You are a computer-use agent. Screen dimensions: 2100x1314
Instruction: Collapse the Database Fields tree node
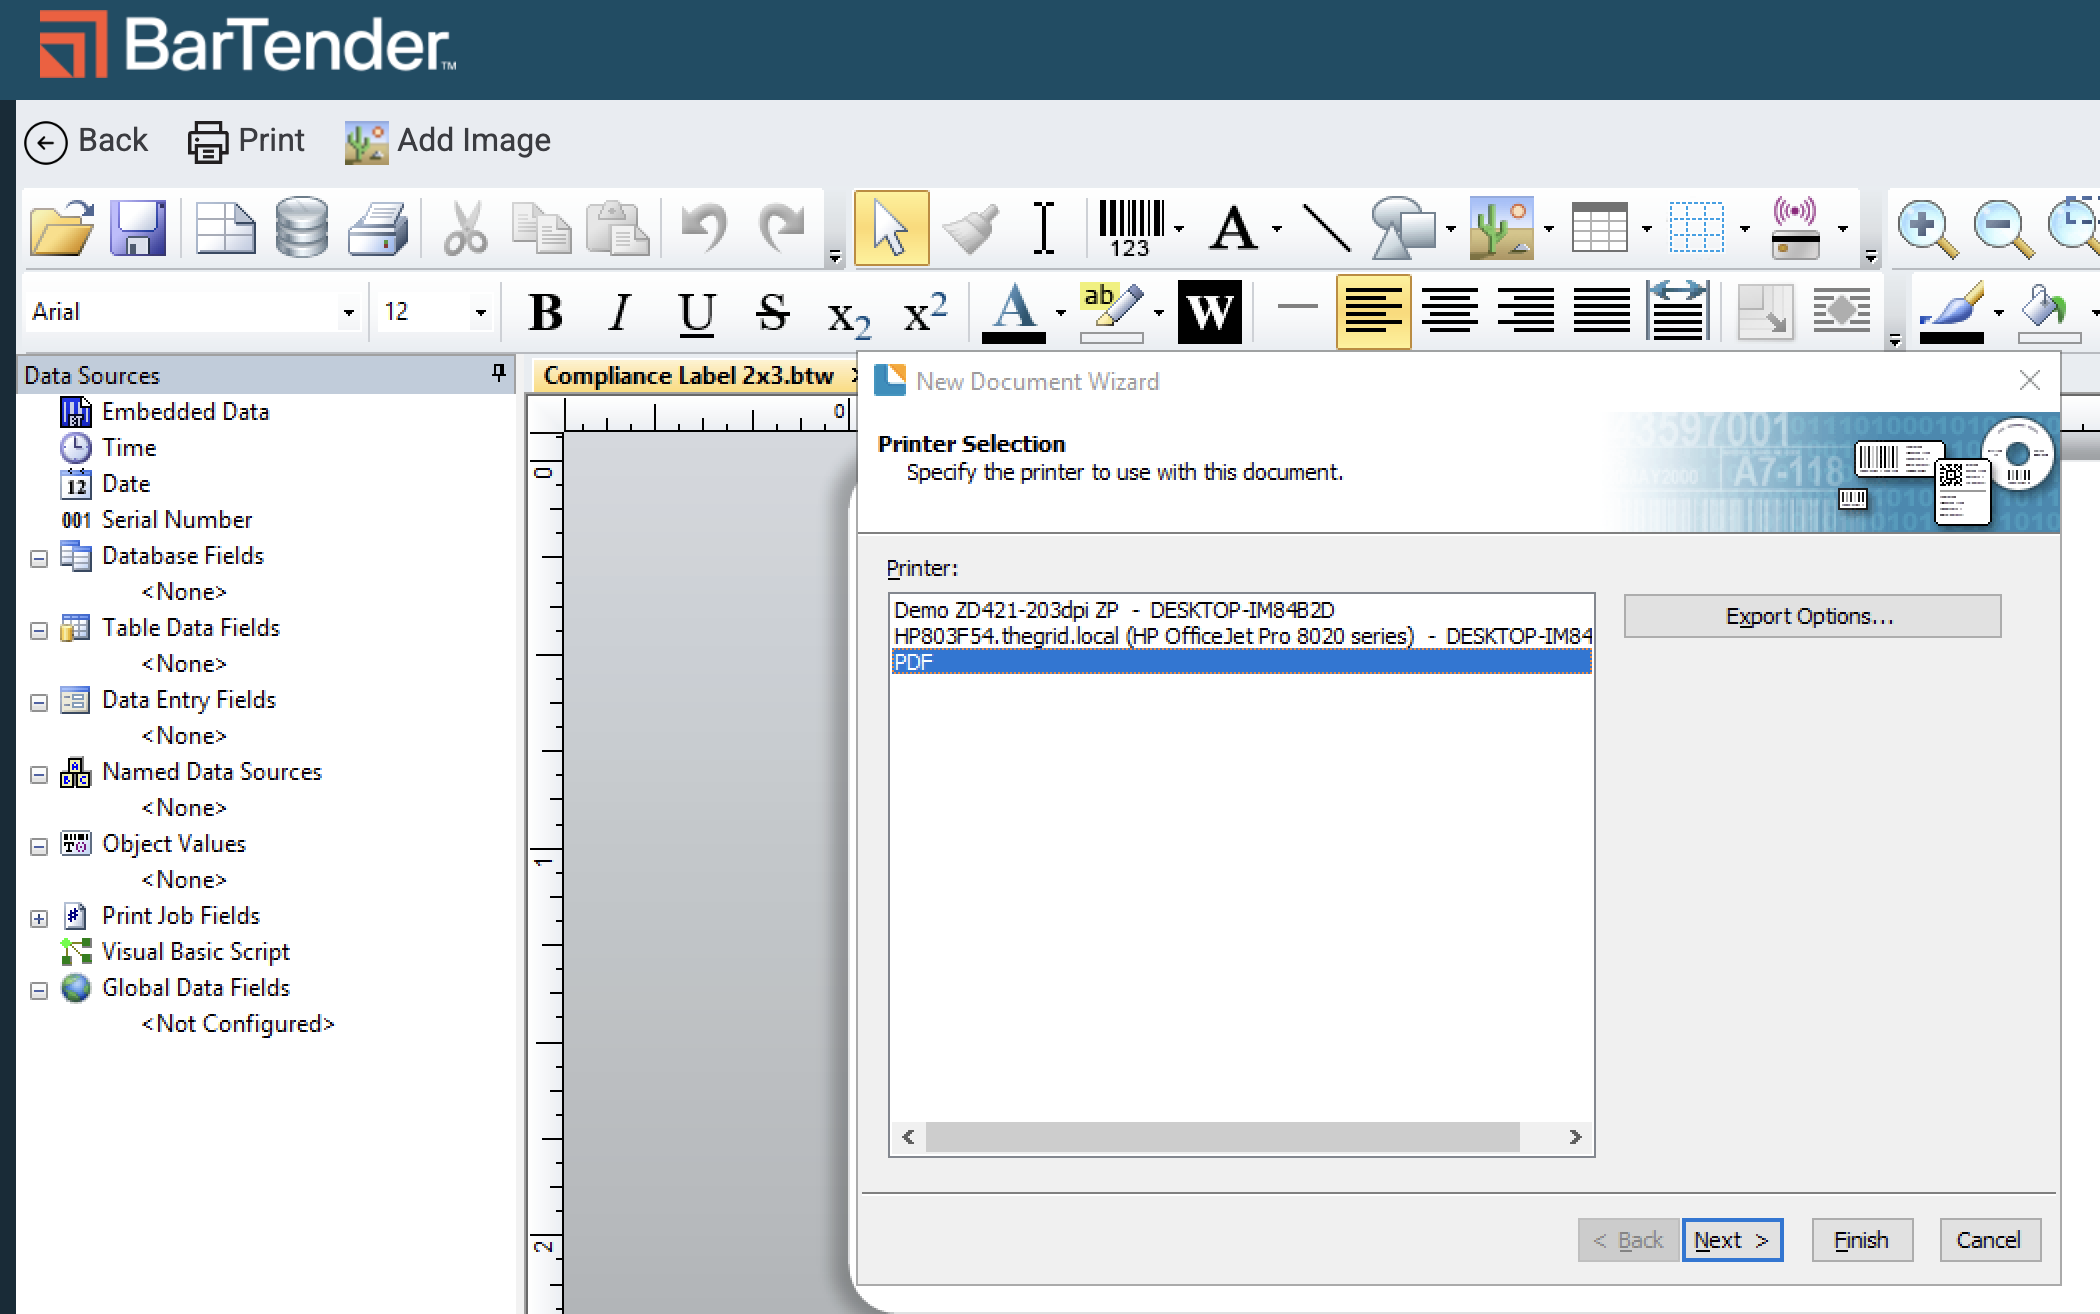(39, 558)
